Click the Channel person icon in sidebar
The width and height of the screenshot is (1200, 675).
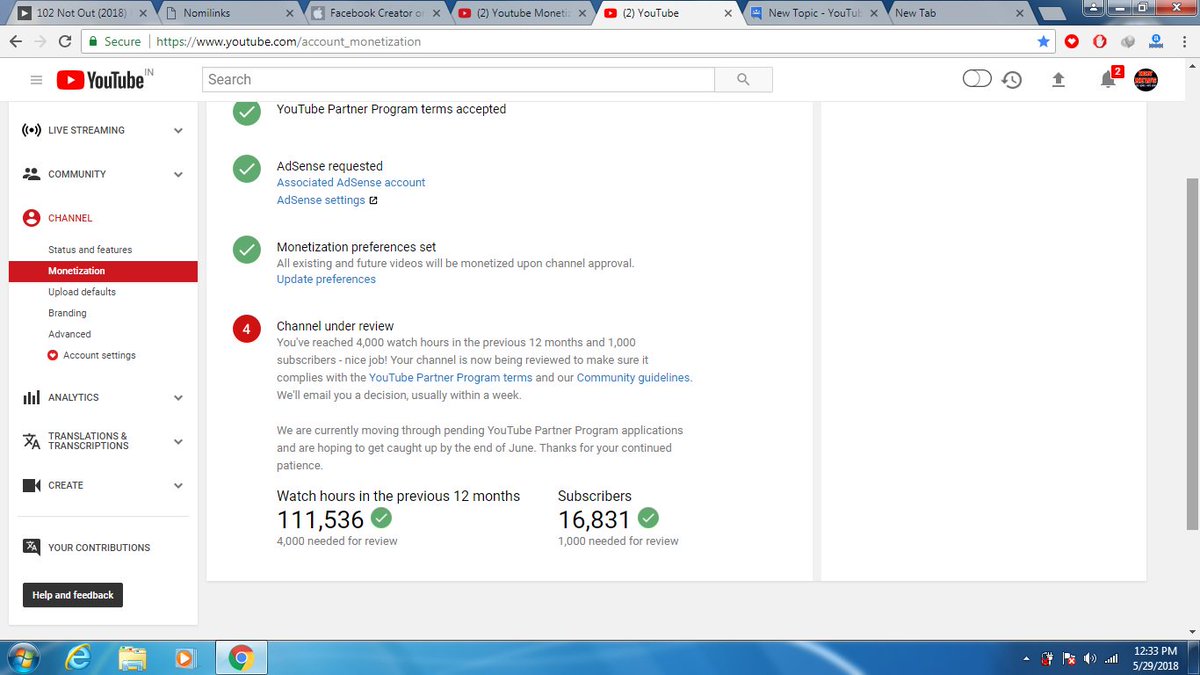click(31, 218)
